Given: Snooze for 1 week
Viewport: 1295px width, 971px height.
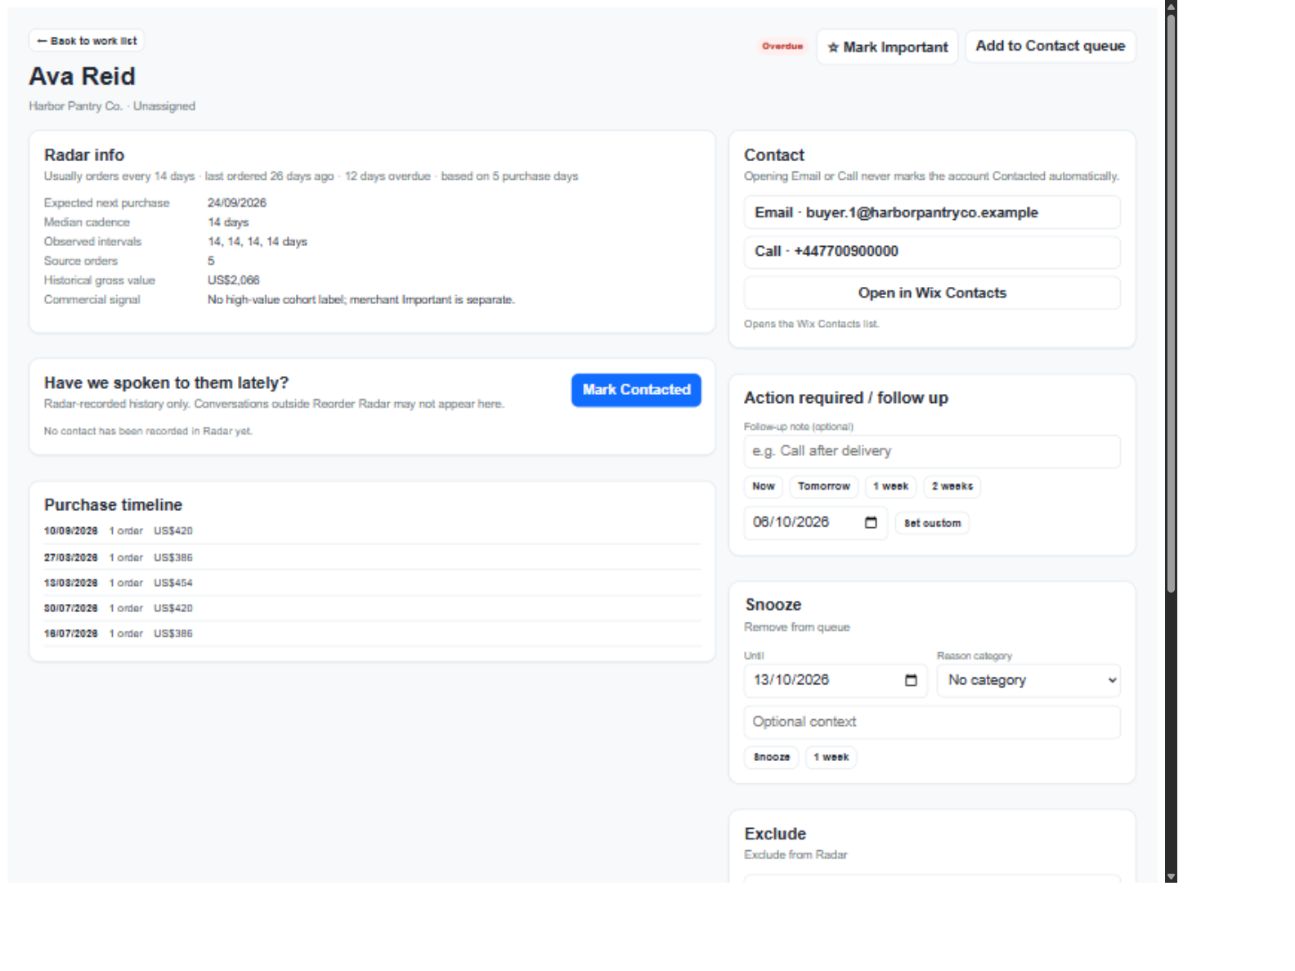Looking at the screenshot, I should [x=830, y=757].
